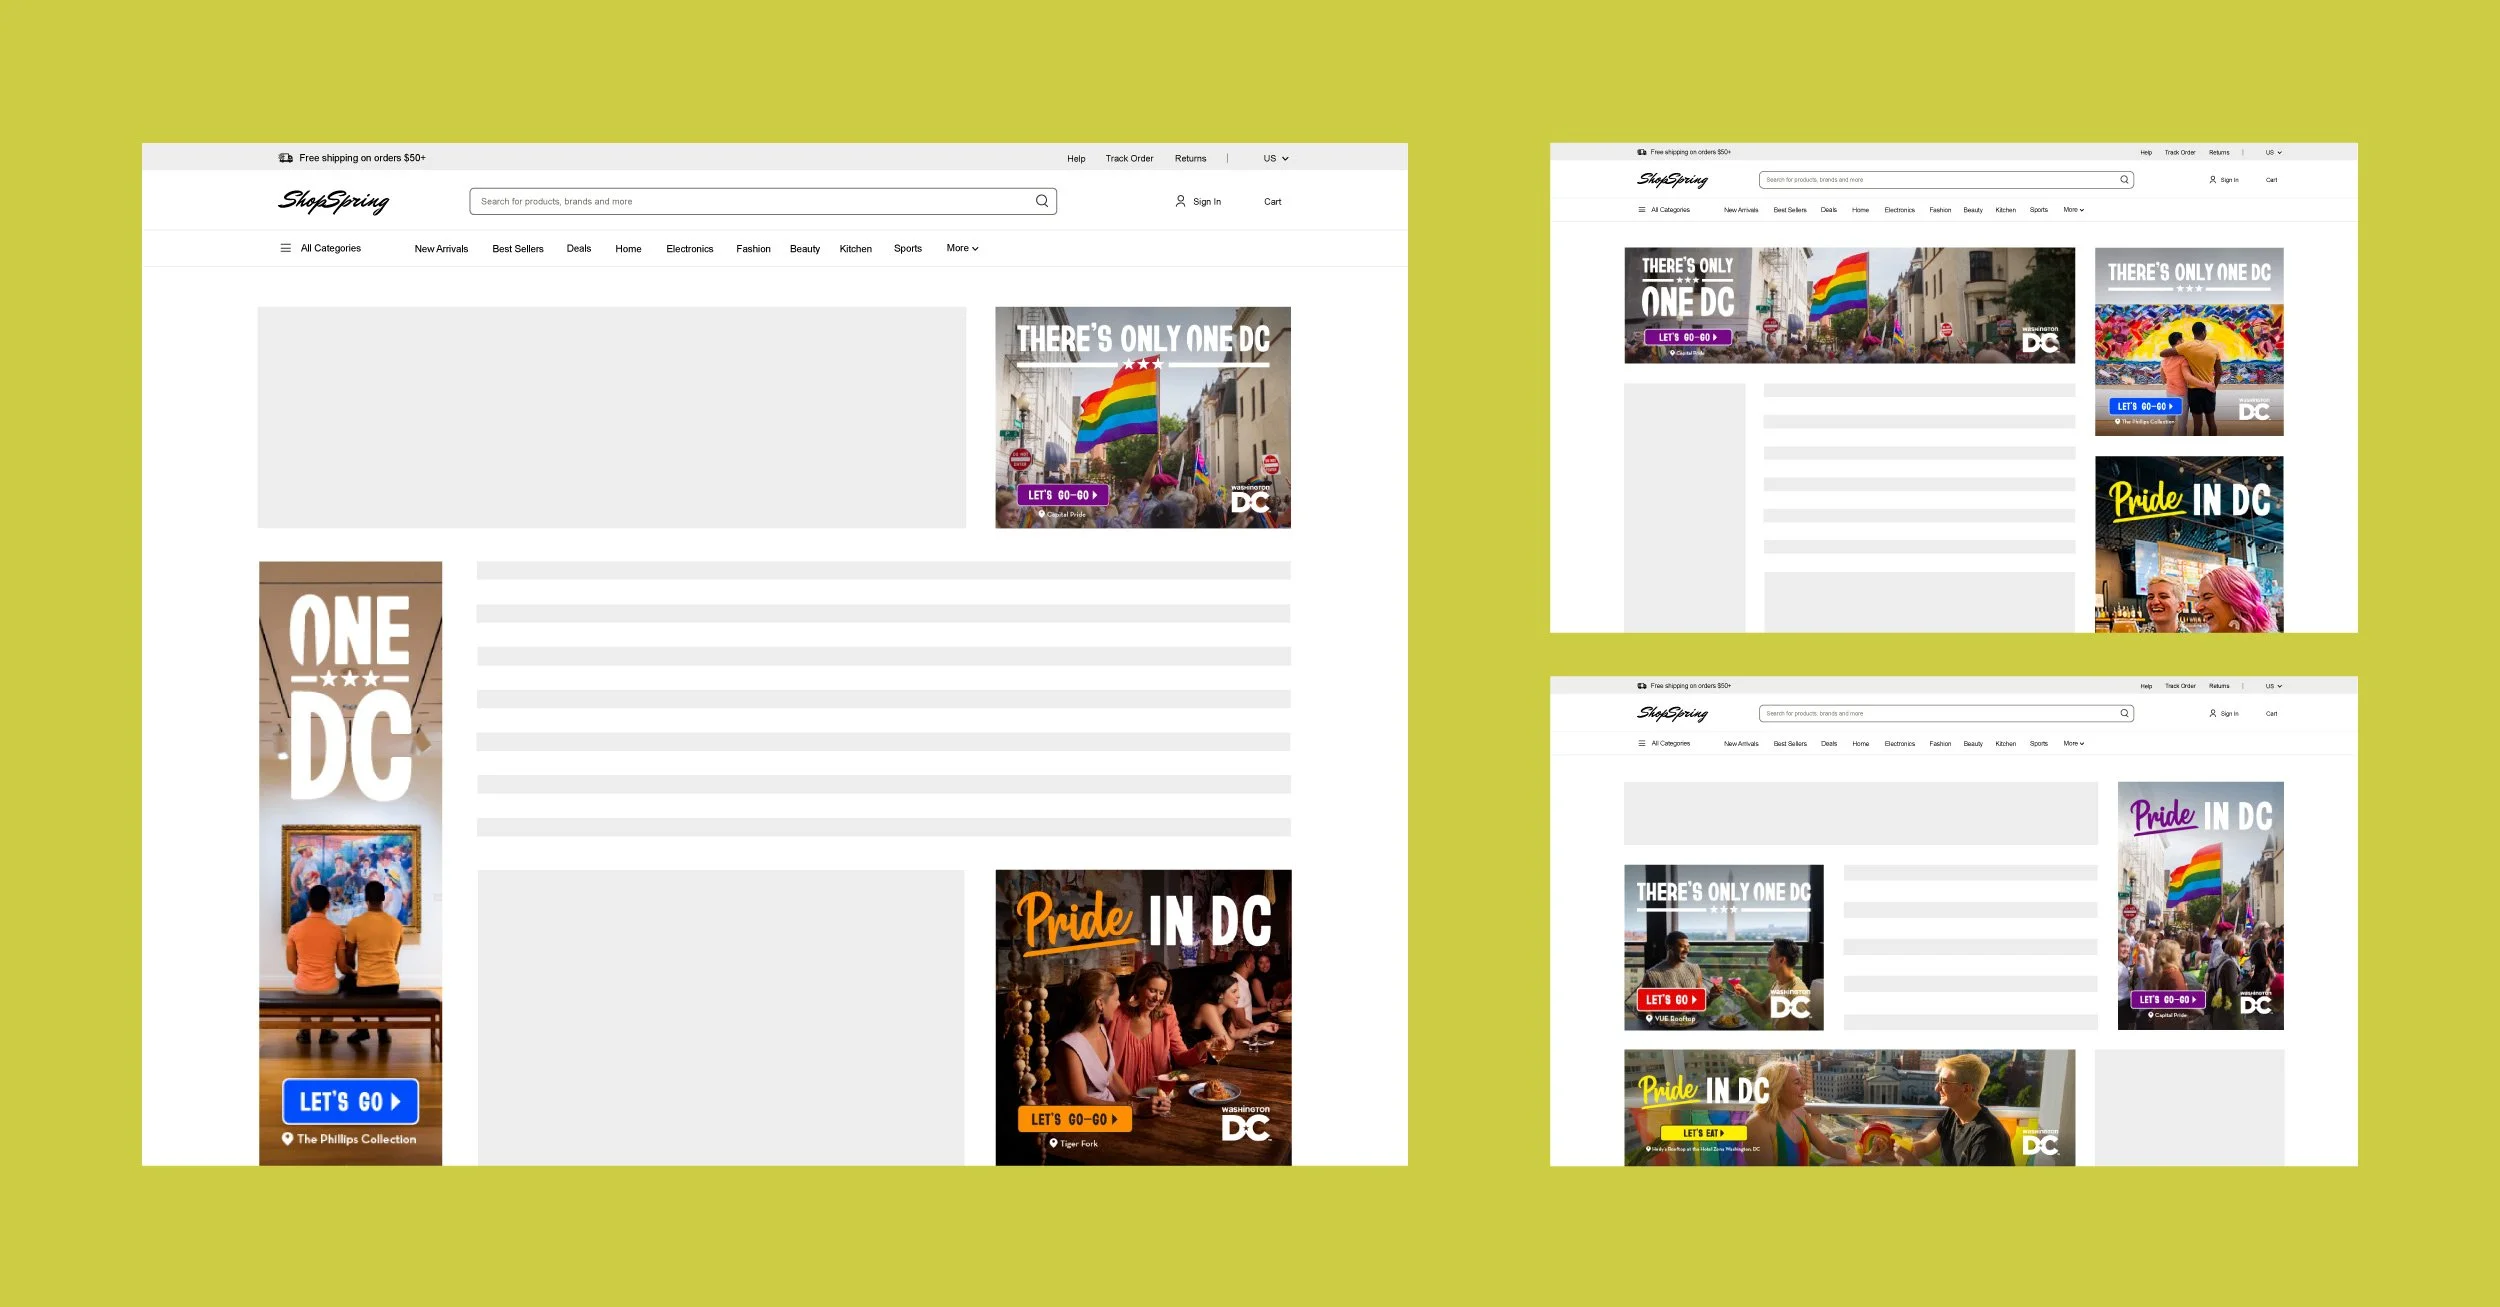This screenshot has width=2500, height=1307.
Task: Click the yellow LET'S EAT button in the bottom-right page
Action: [x=1703, y=1133]
